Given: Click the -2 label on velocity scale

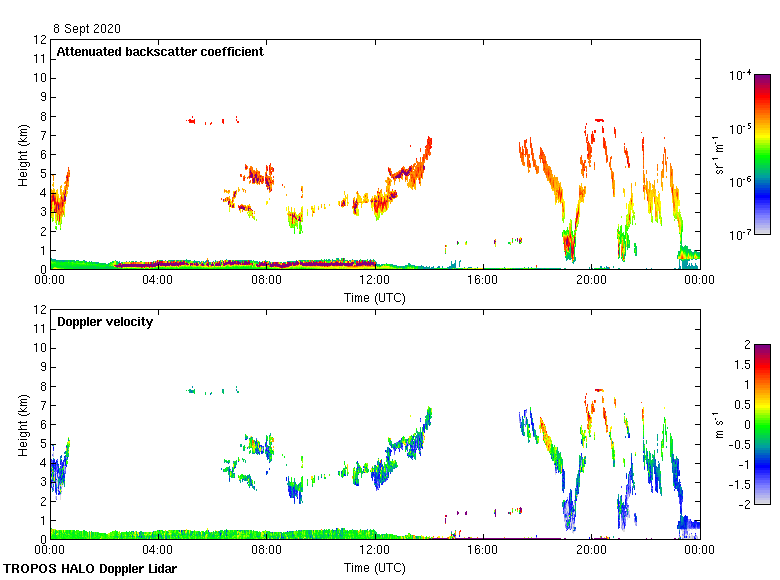Looking at the screenshot, I should tap(743, 504).
